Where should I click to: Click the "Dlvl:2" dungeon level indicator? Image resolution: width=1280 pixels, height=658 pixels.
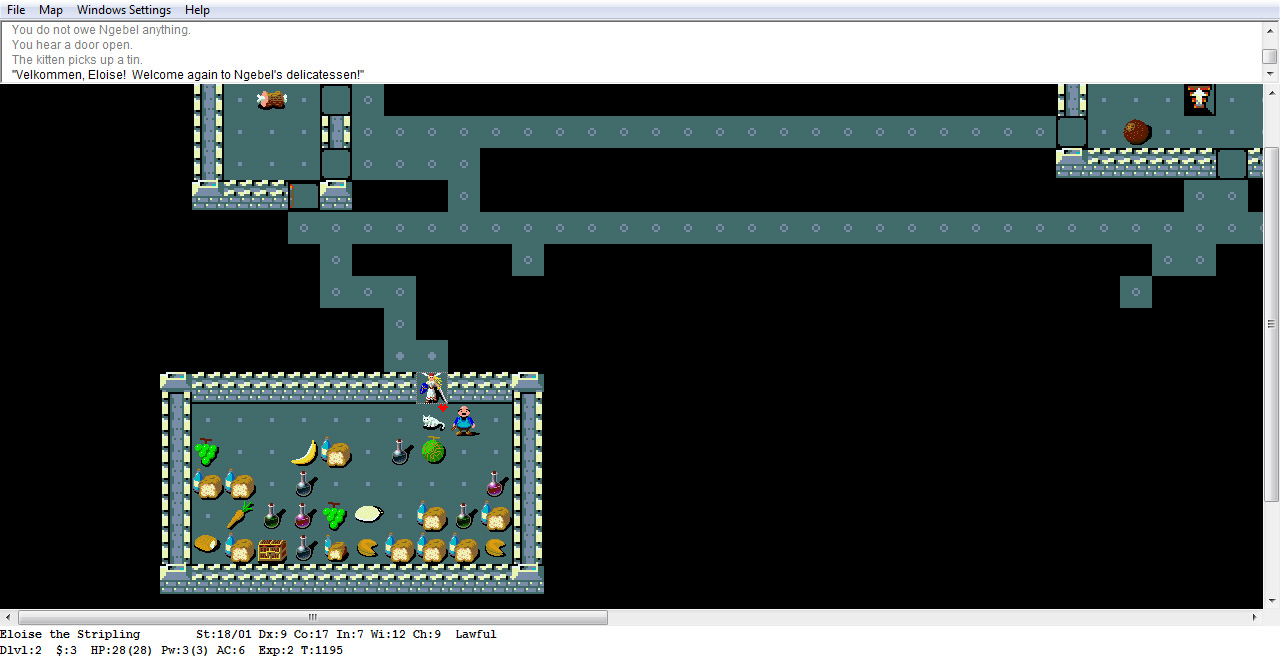tap(21, 650)
